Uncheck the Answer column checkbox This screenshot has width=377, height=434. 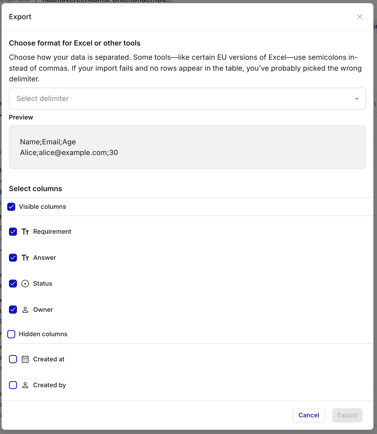pyautogui.click(x=13, y=258)
